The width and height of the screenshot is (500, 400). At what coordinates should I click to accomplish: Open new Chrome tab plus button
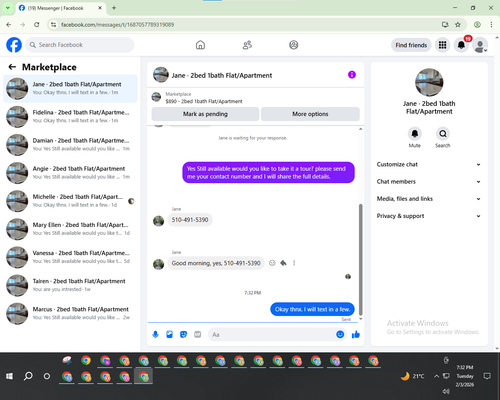pyautogui.click(x=114, y=8)
